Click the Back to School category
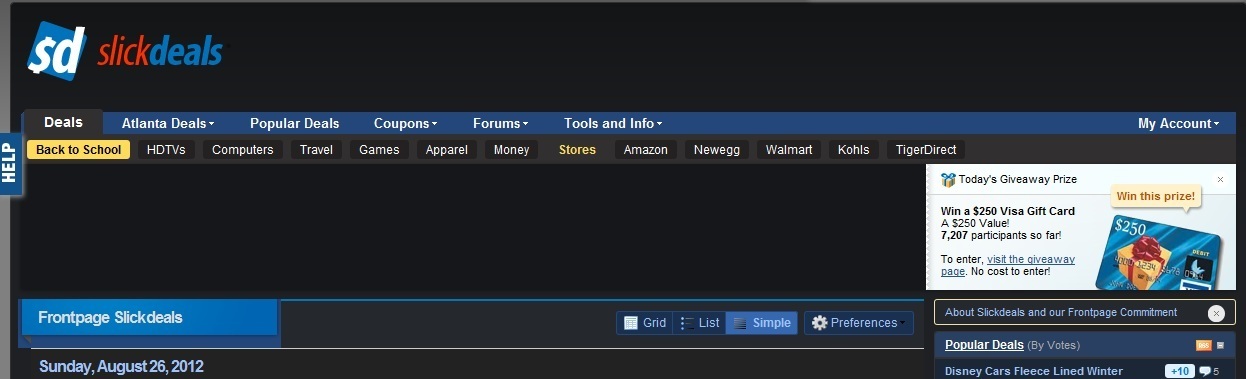This screenshot has width=1246, height=379. coord(78,150)
